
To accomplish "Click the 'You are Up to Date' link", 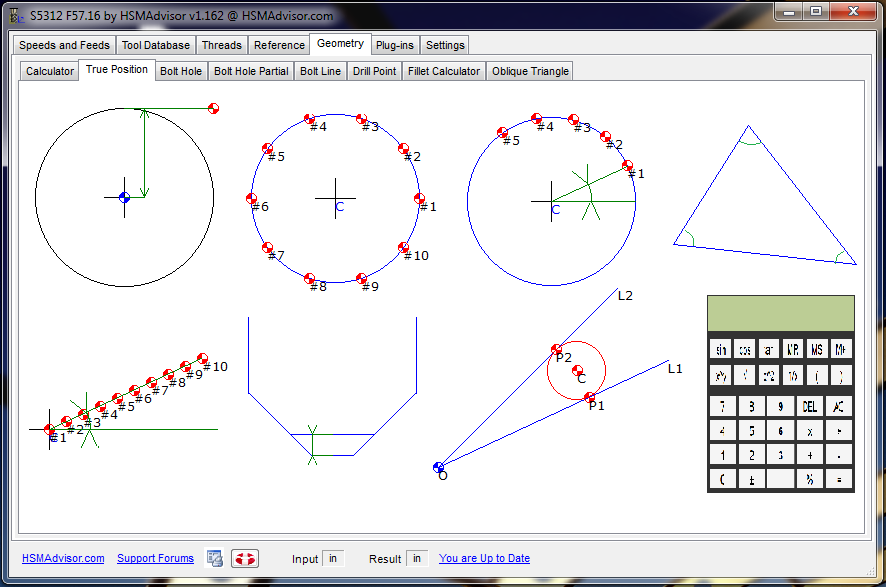I will pos(484,558).
